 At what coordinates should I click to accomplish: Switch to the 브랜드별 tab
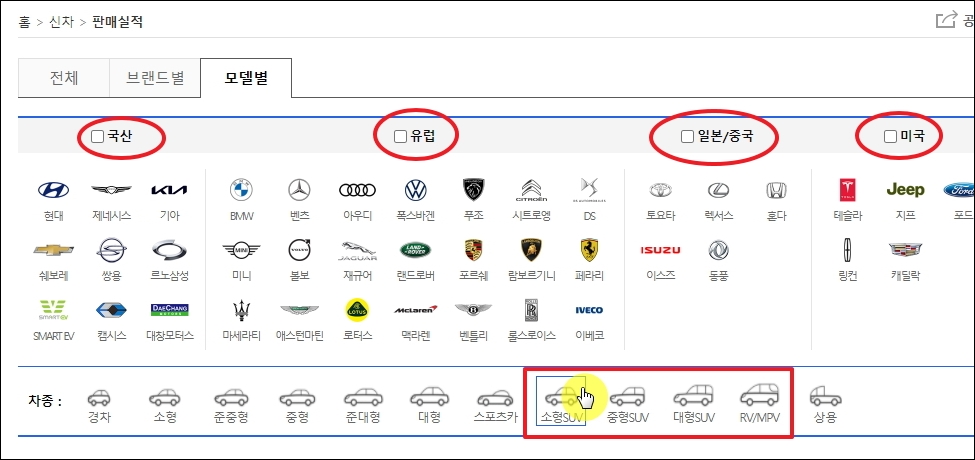[x=155, y=78]
